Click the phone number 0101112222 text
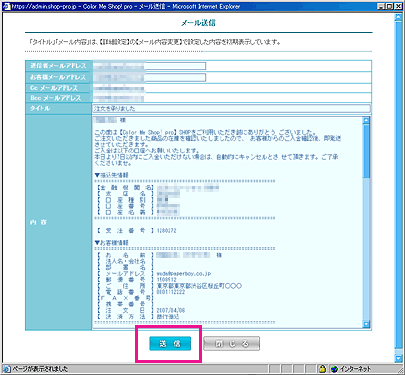 [x=171, y=292]
